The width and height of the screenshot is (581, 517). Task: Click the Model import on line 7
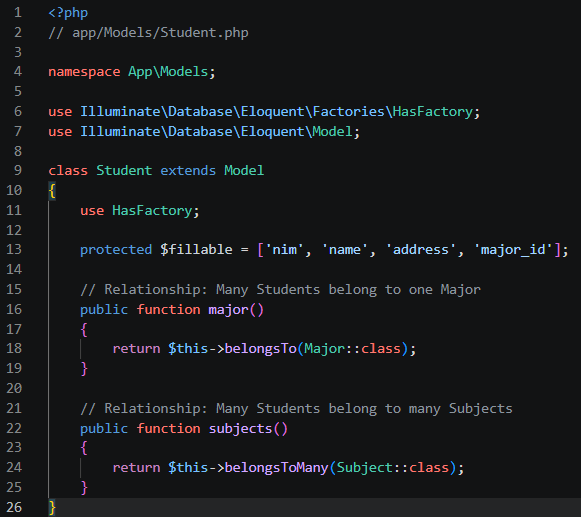[x=332, y=132]
